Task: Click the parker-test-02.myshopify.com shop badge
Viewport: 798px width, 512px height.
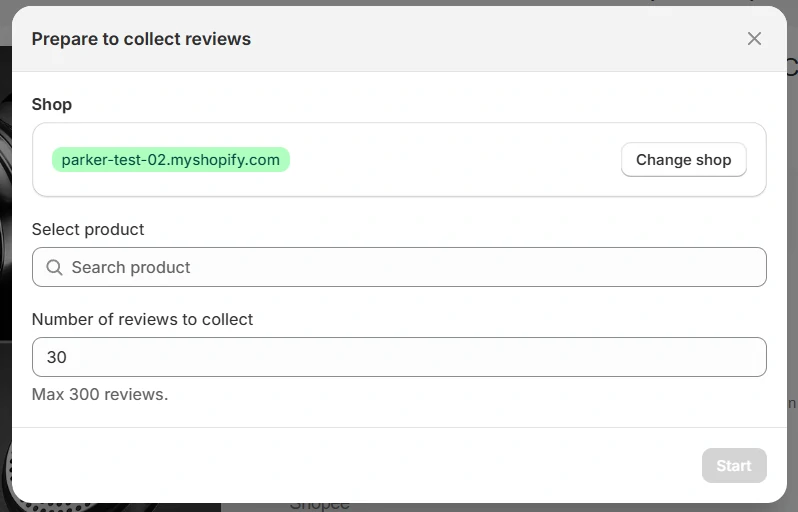Action: [170, 160]
